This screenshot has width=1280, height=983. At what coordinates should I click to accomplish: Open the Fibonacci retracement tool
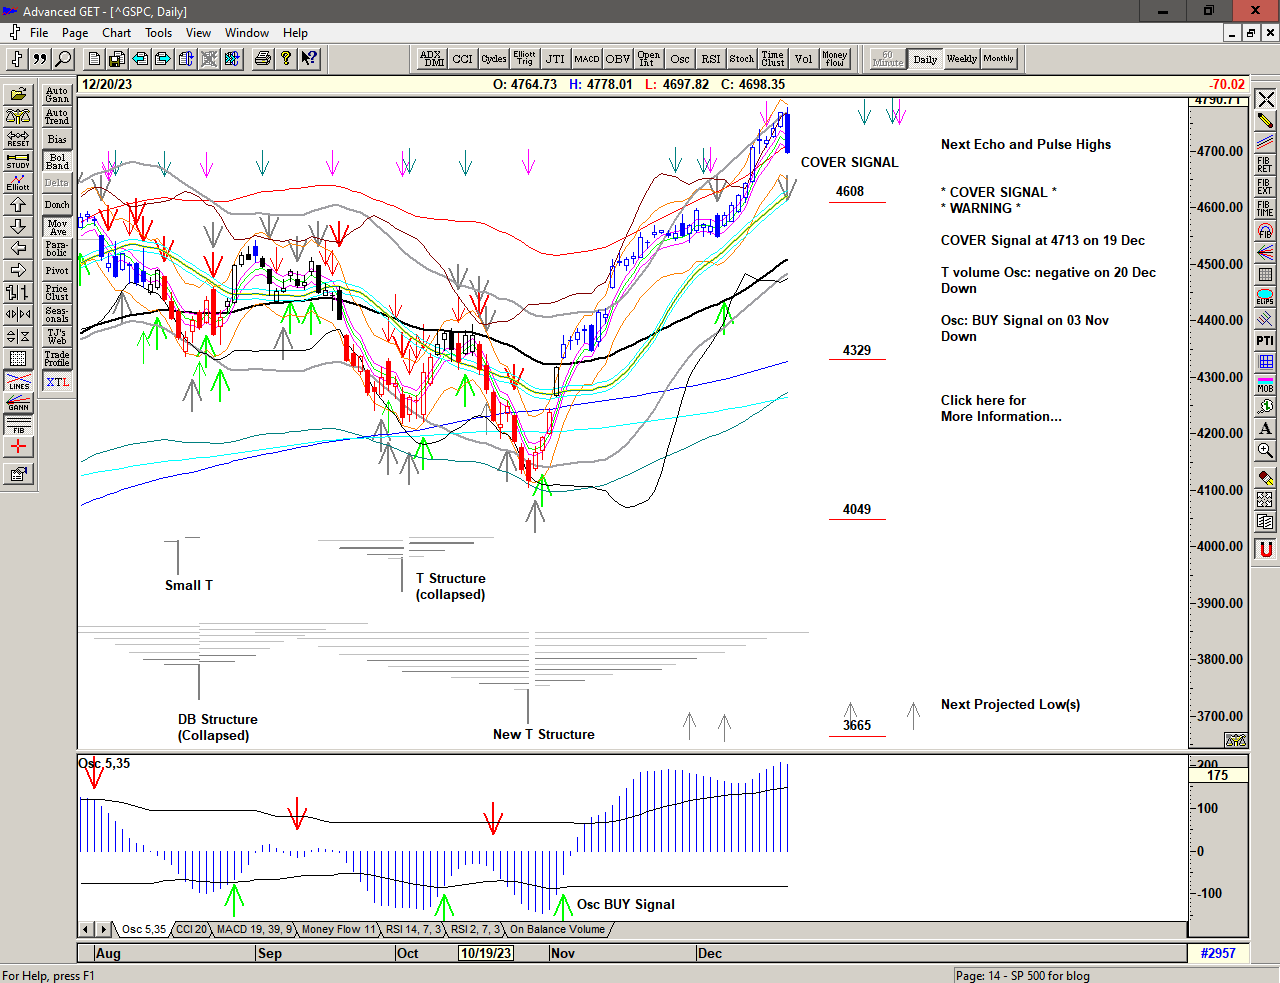tap(1265, 165)
